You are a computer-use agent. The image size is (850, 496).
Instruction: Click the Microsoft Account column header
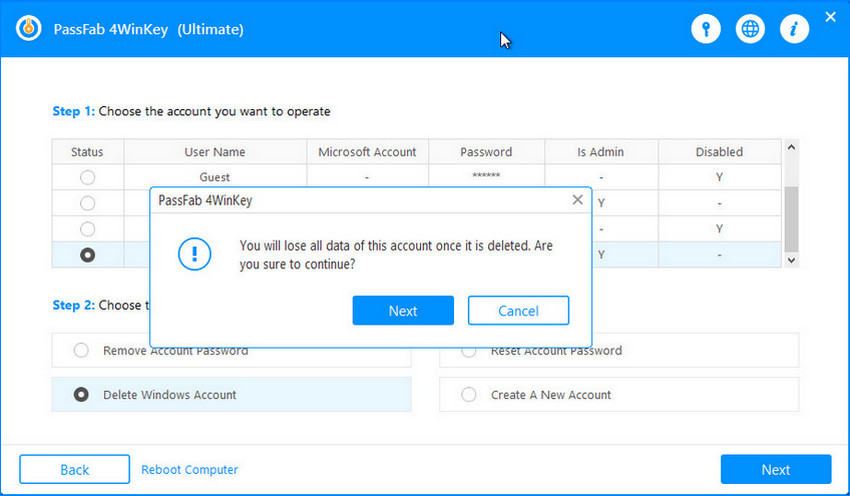pos(367,152)
